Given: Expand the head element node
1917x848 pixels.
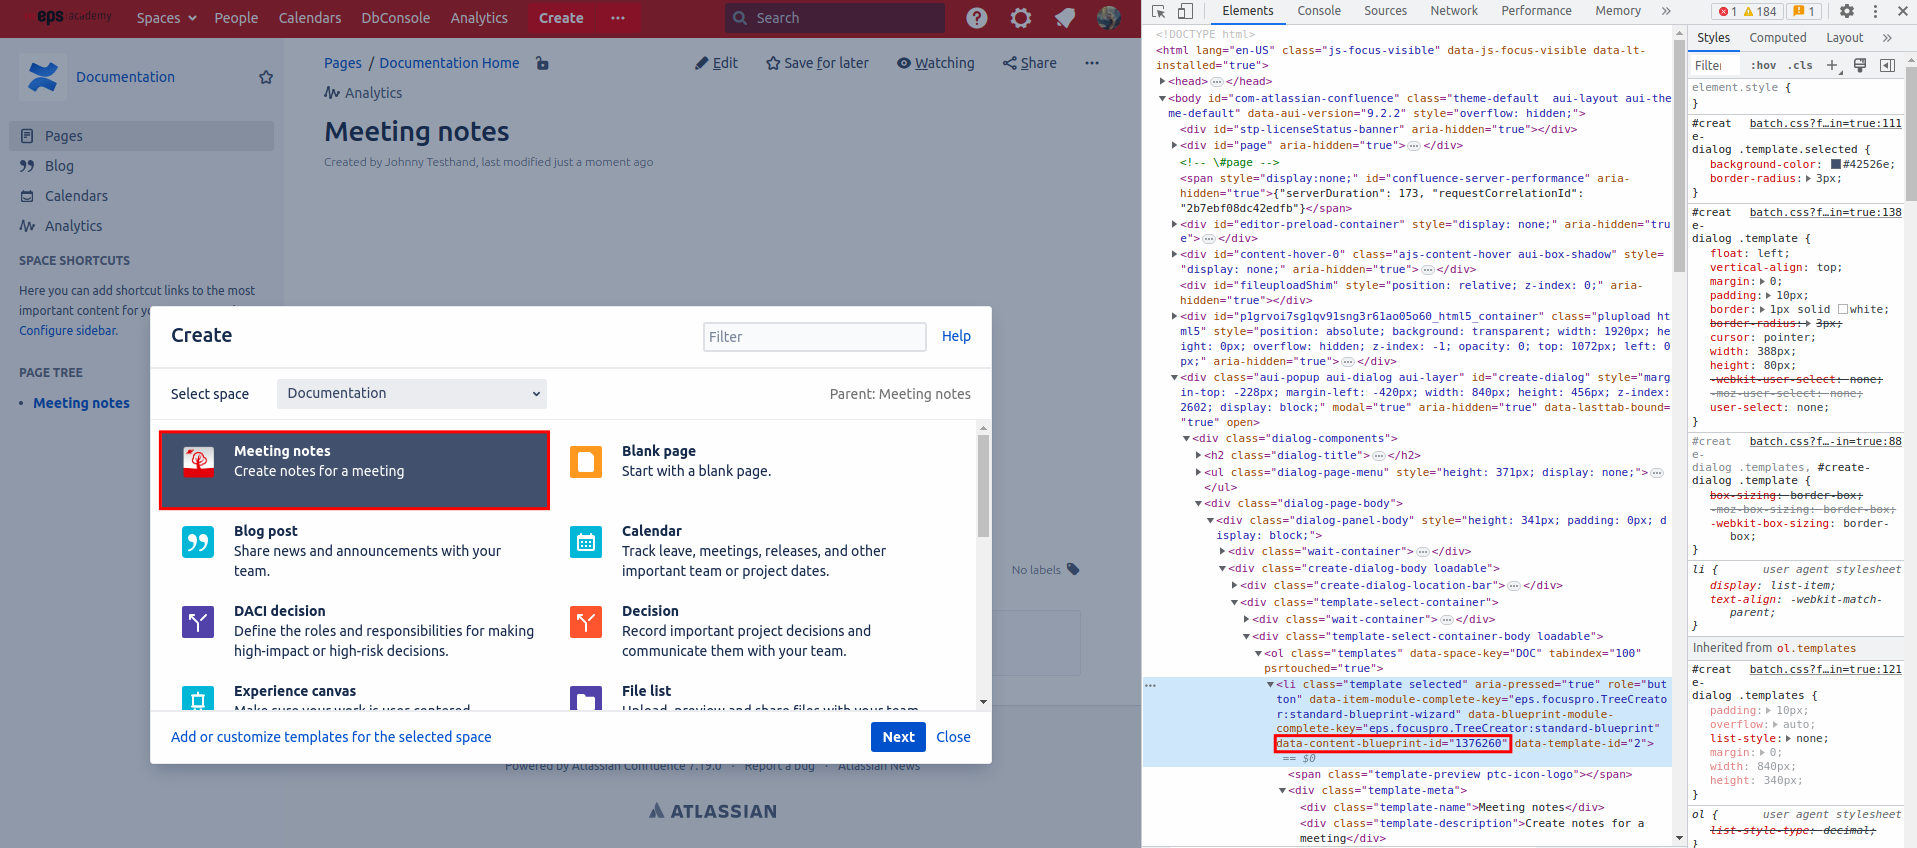Looking at the screenshot, I should pos(1162,82).
